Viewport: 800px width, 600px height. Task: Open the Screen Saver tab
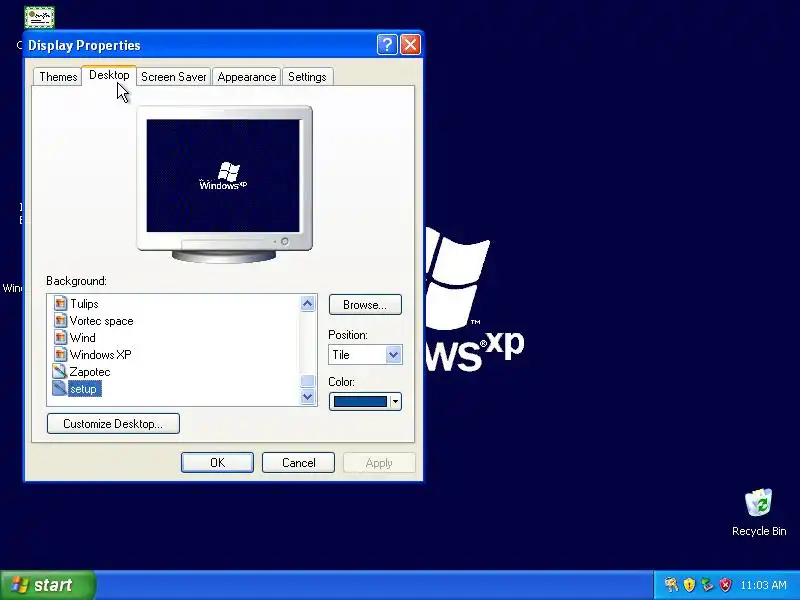[x=173, y=77]
